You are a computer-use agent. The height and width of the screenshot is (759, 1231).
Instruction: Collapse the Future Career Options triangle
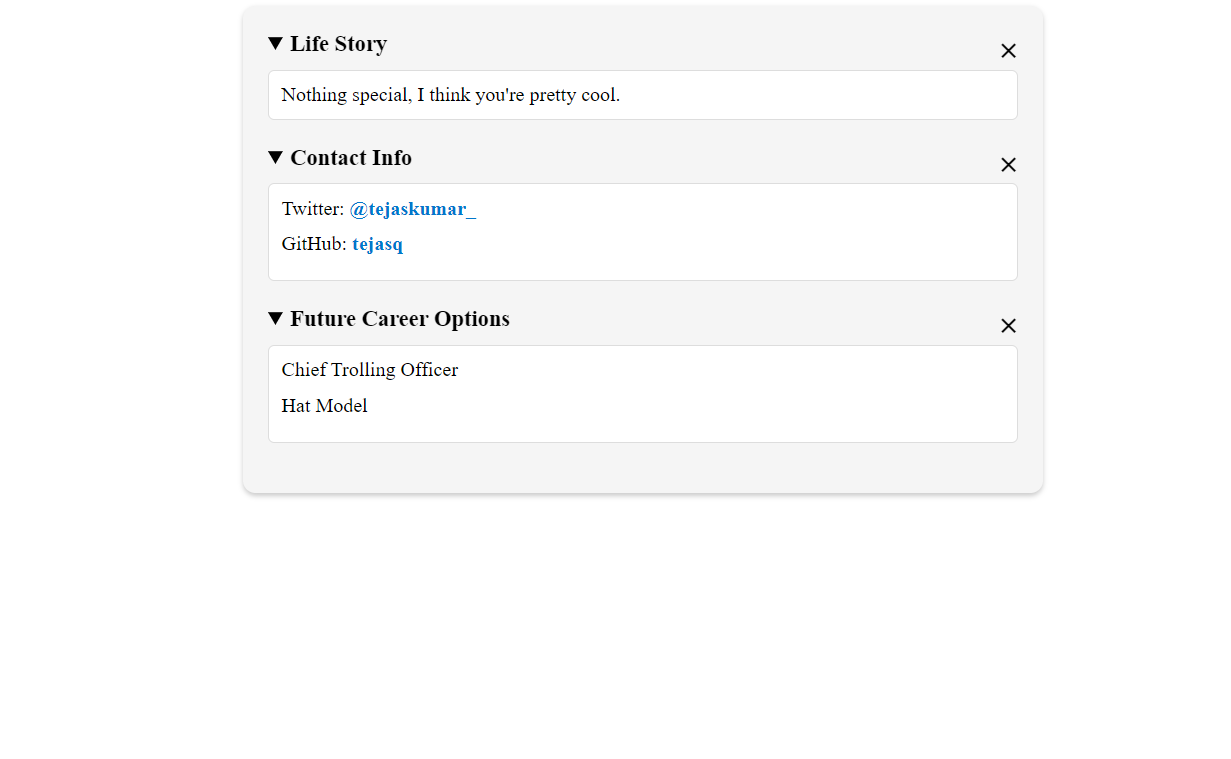(x=276, y=319)
